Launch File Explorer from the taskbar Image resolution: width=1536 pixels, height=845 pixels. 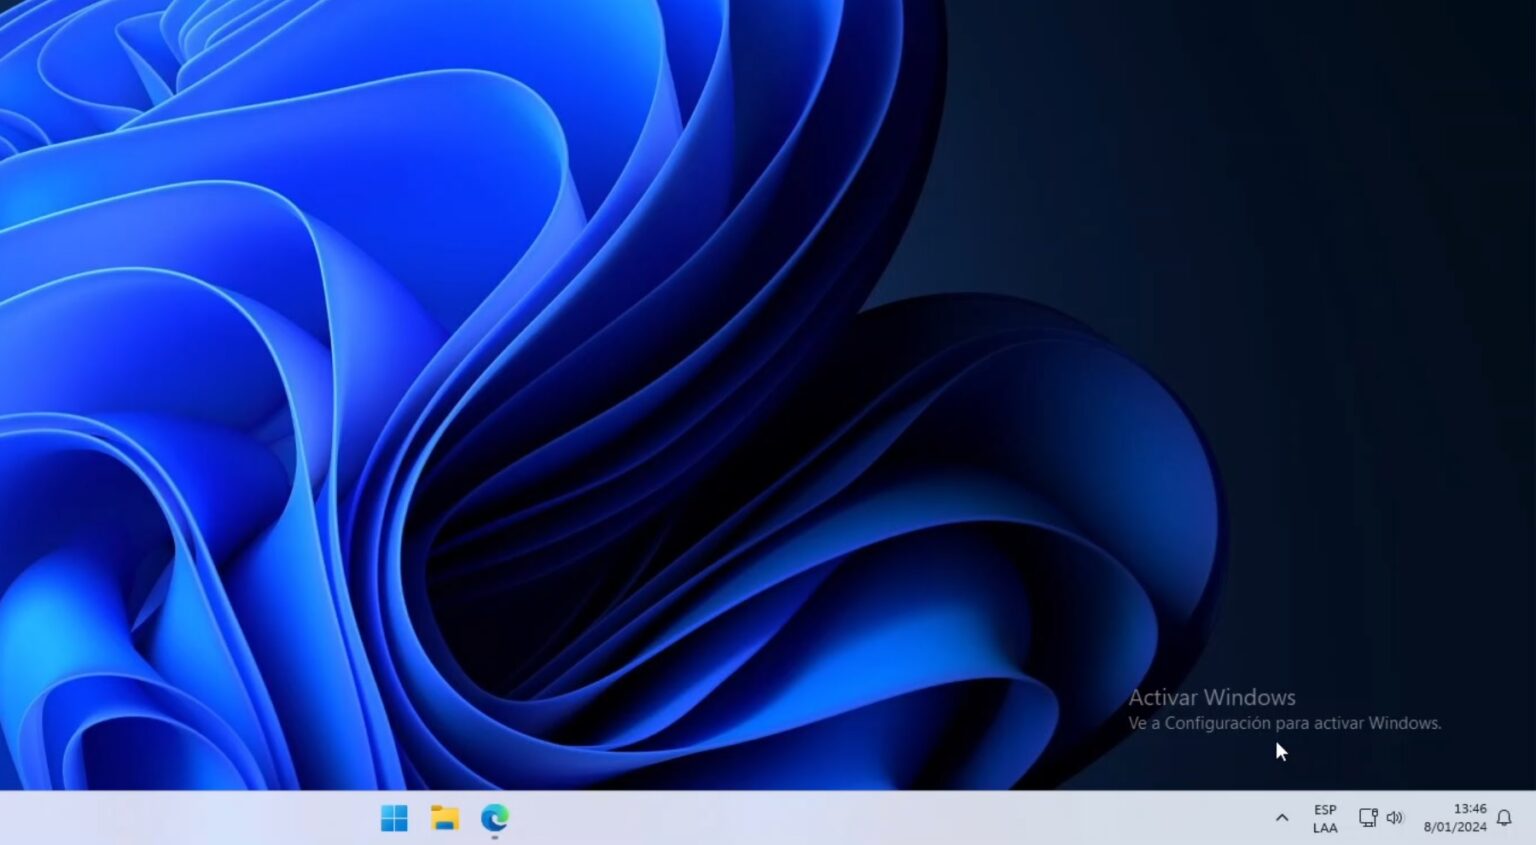click(x=444, y=818)
